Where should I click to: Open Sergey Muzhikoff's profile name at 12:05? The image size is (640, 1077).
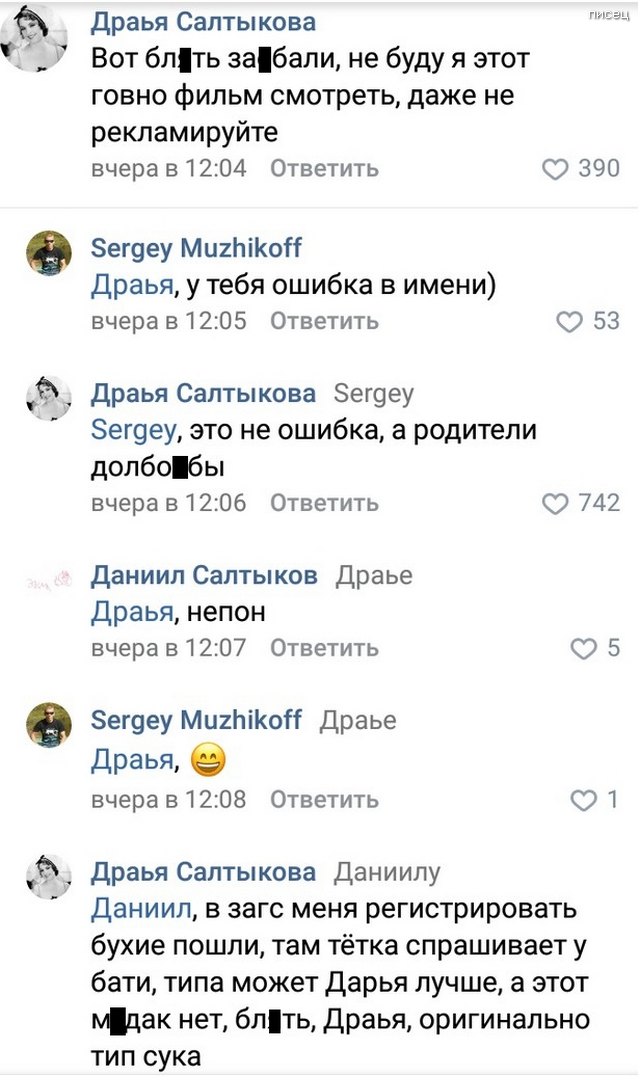[x=196, y=248]
